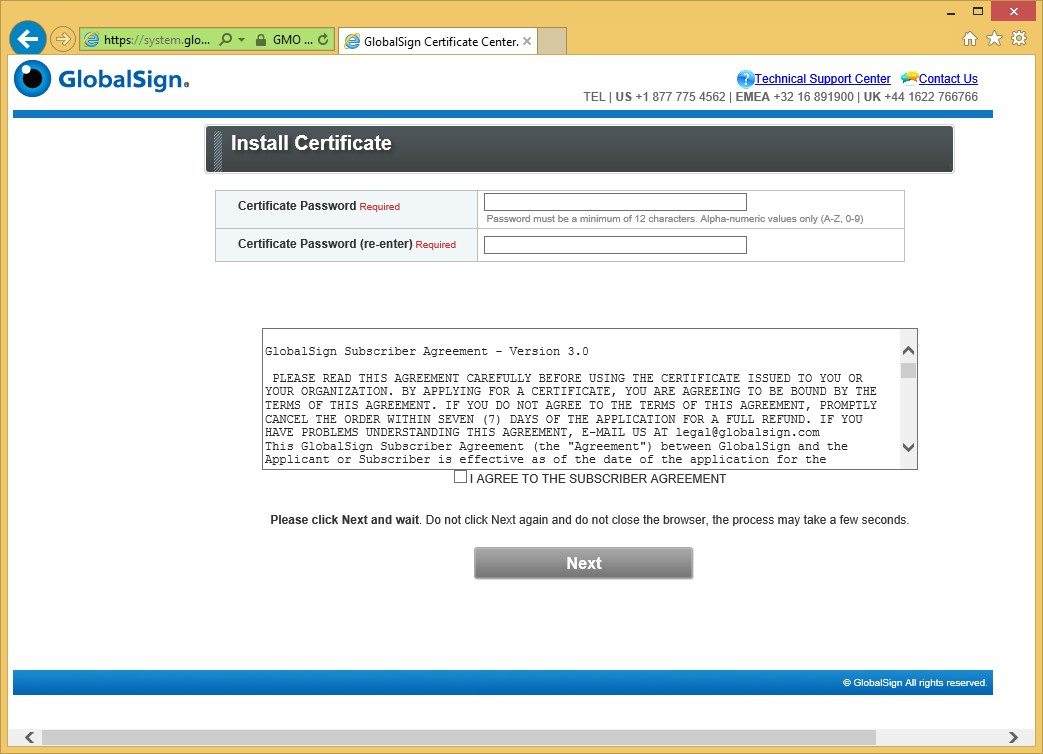Refresh the page with the reload icon

323,40
